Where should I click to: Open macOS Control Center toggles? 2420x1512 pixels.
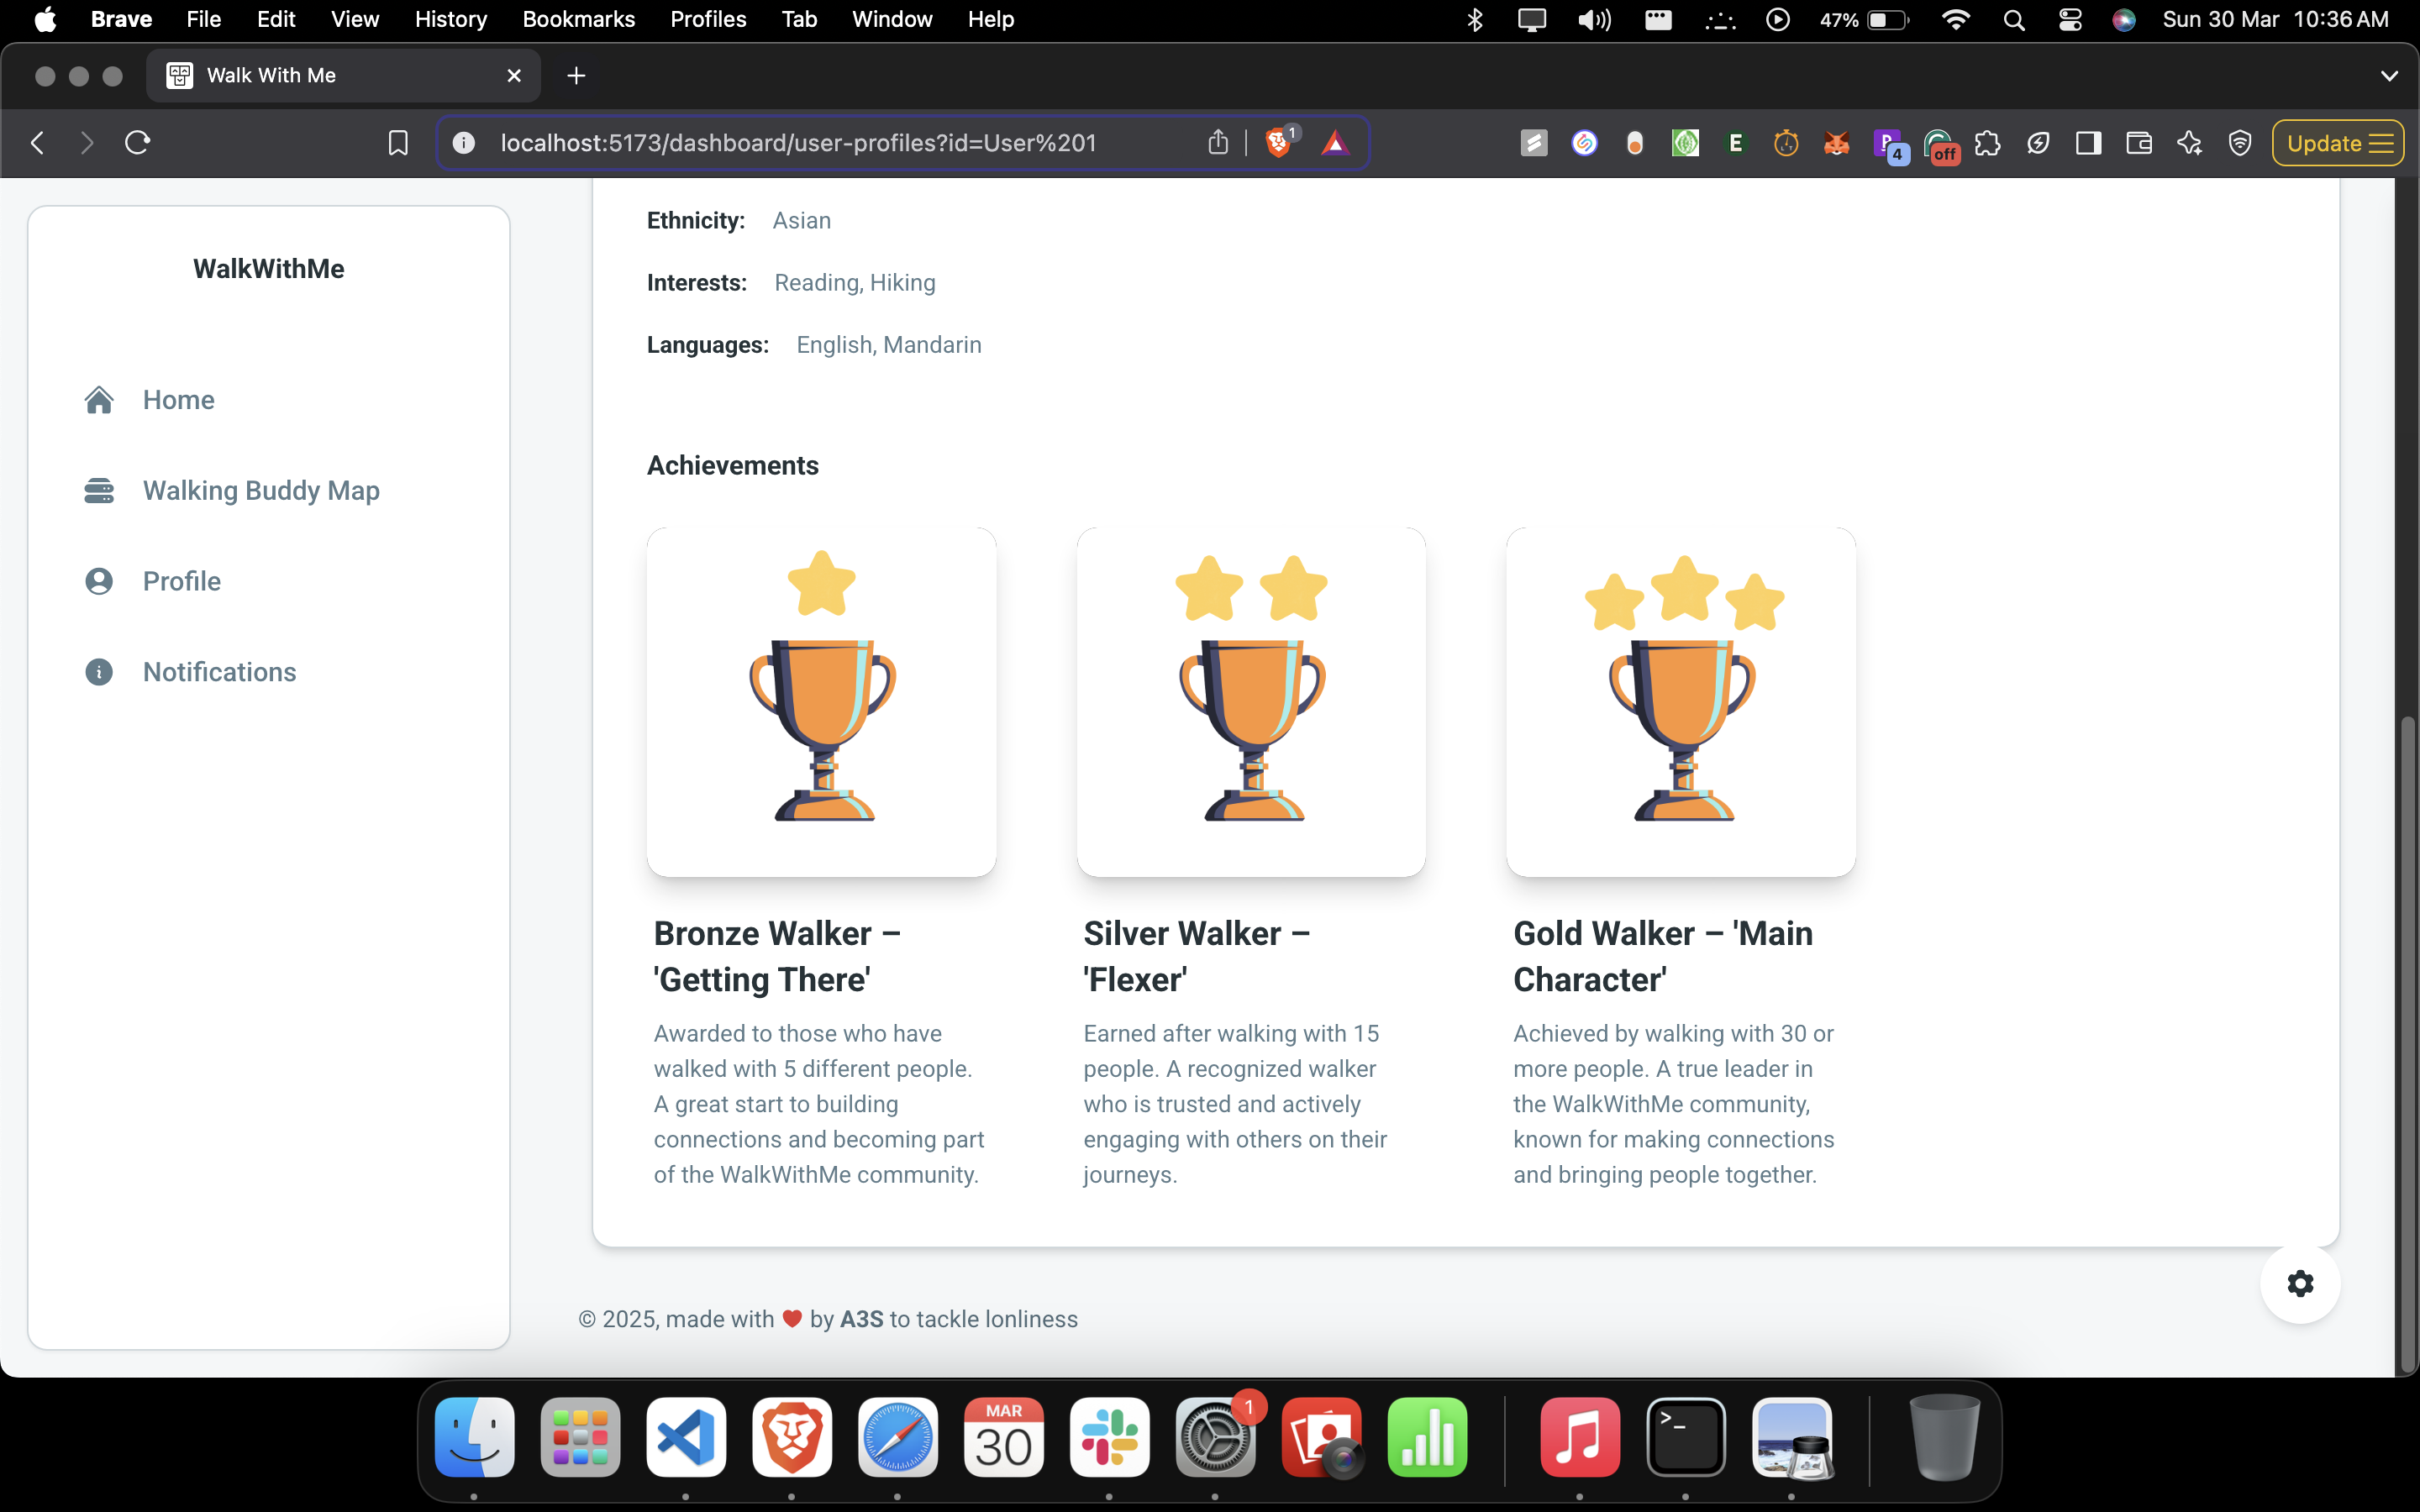2070,20
